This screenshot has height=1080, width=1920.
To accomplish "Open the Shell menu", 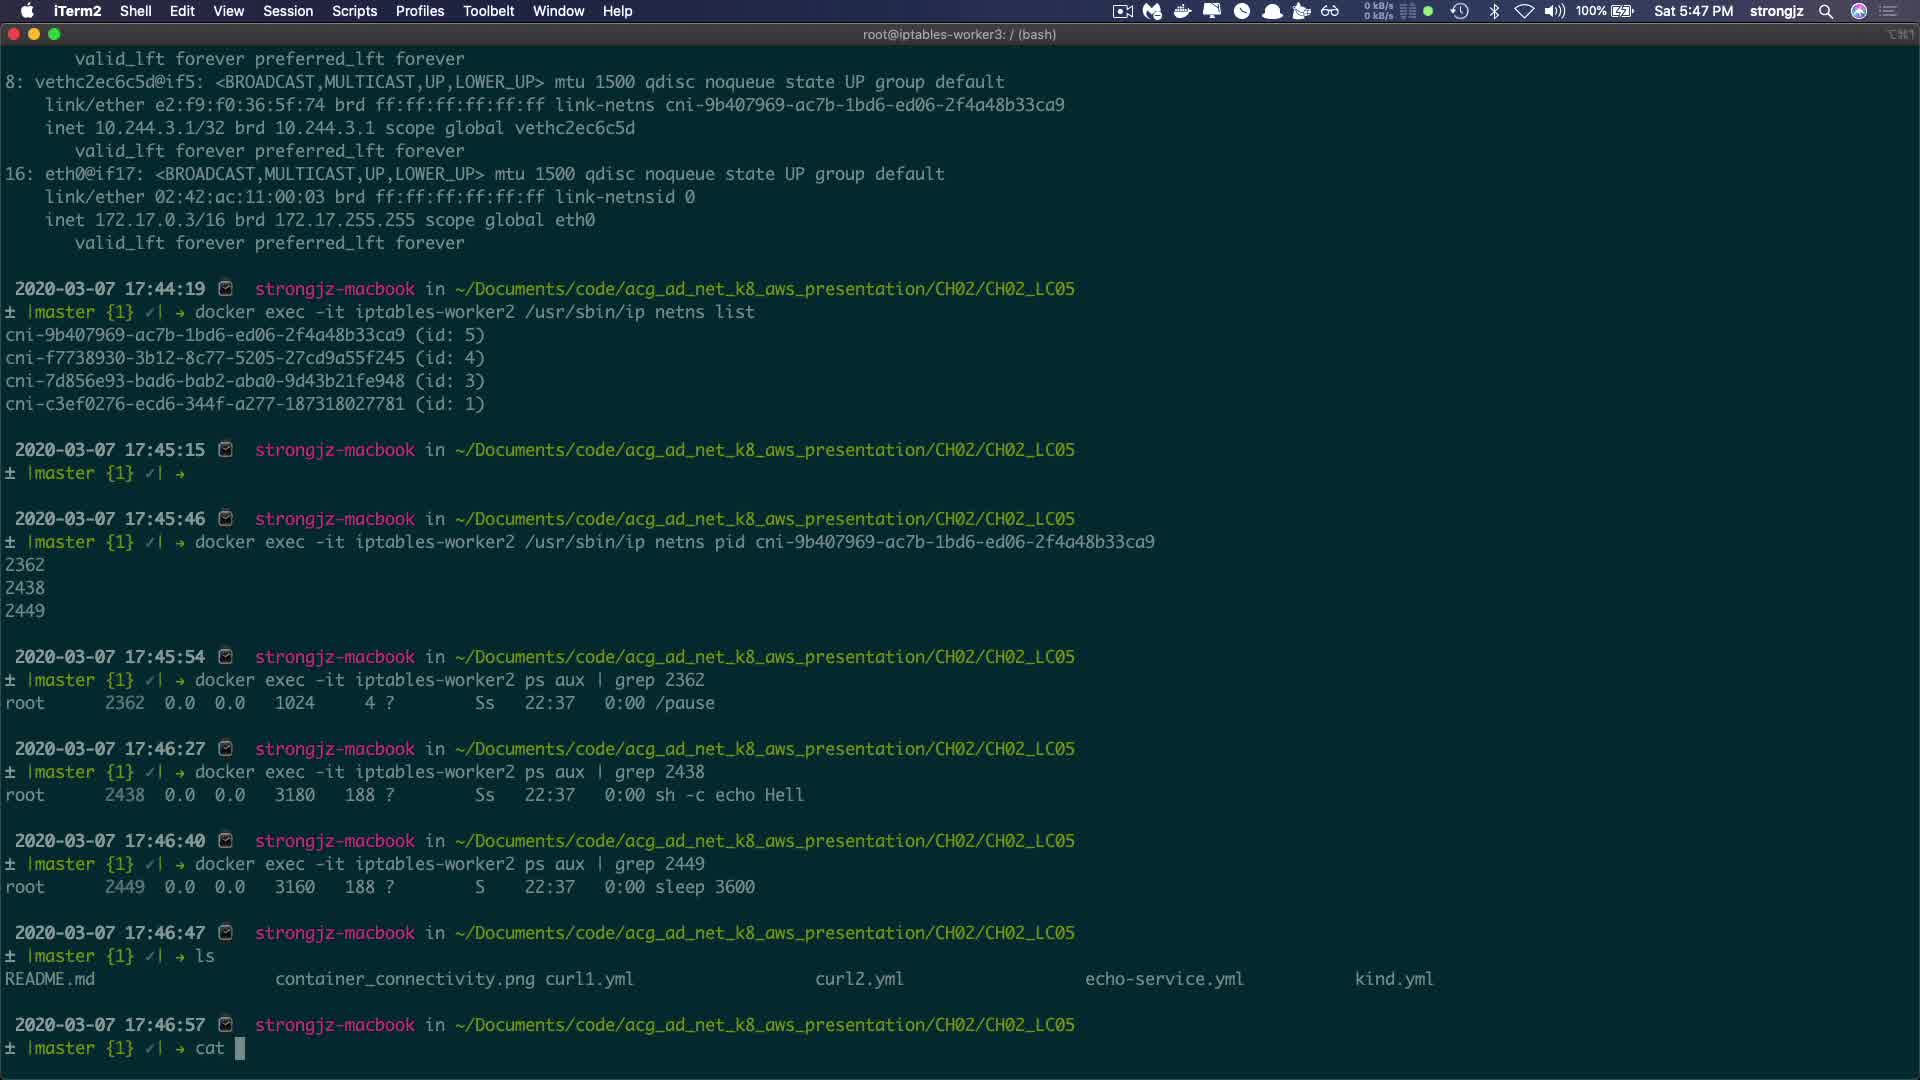I will (x=135, y=11).
